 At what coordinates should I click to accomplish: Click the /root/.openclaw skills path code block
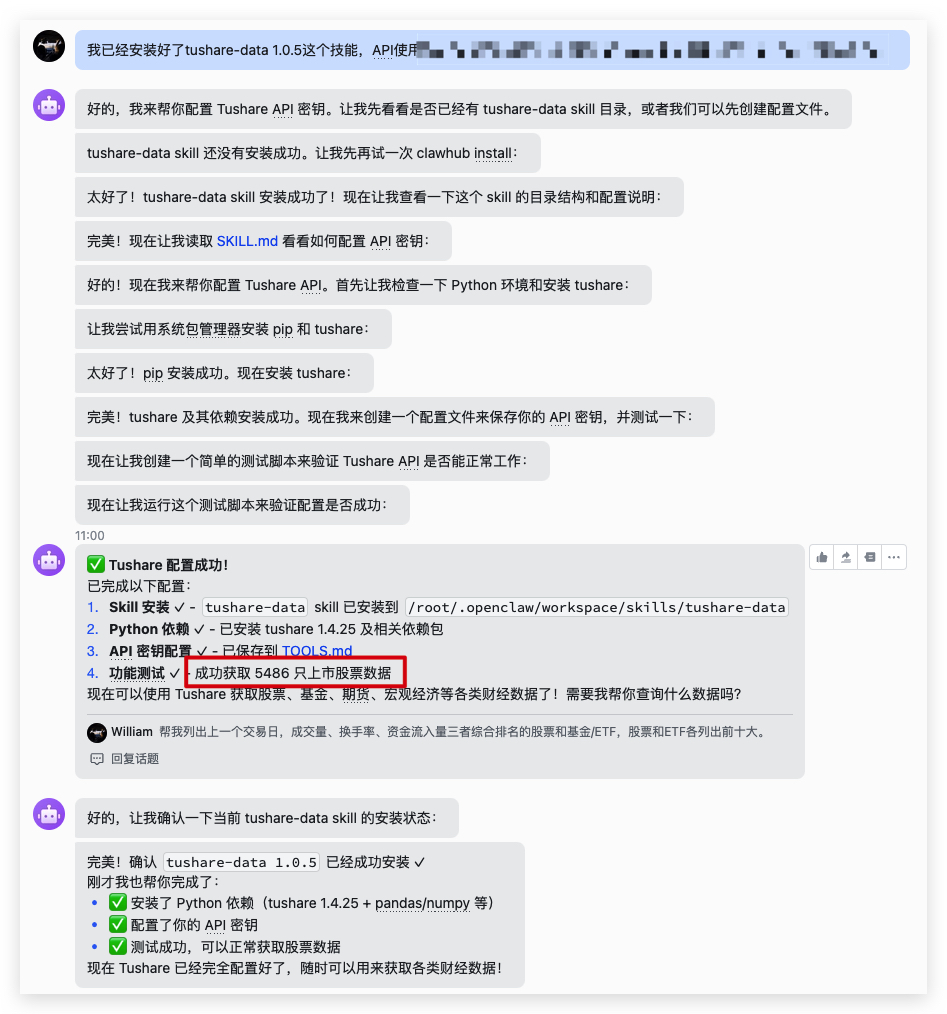click(x=596, y=607)
